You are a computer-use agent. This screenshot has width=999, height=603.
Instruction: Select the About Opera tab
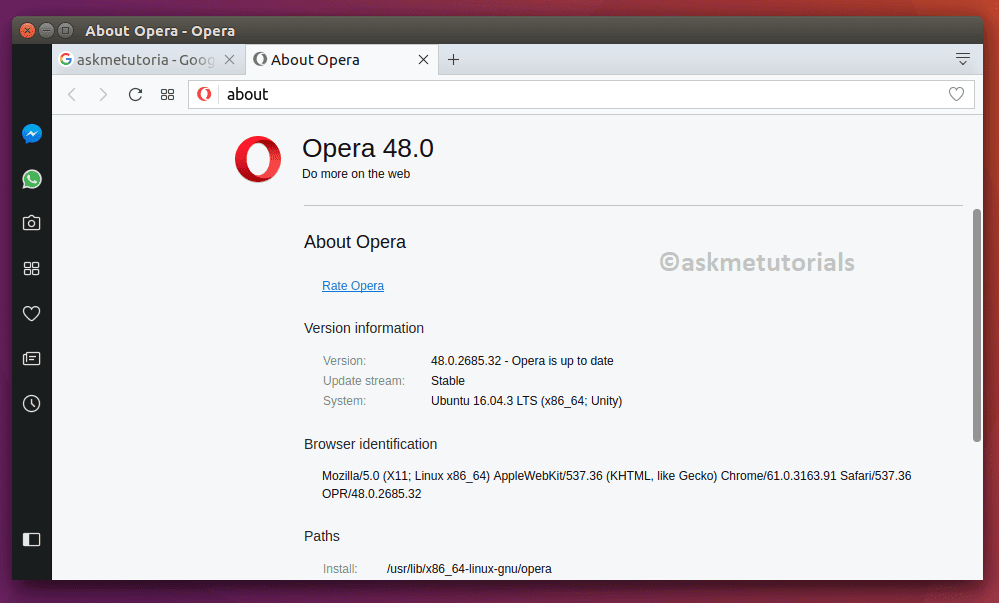pyautogui.click(x=342, y=59)
